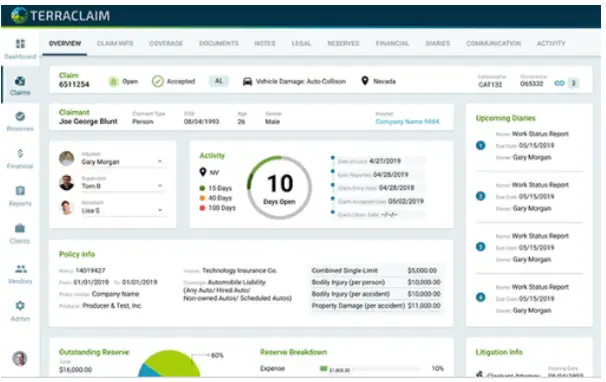Click Tom B's supervisor avatar
Screen dimensions: 606x382
[66, 182]
